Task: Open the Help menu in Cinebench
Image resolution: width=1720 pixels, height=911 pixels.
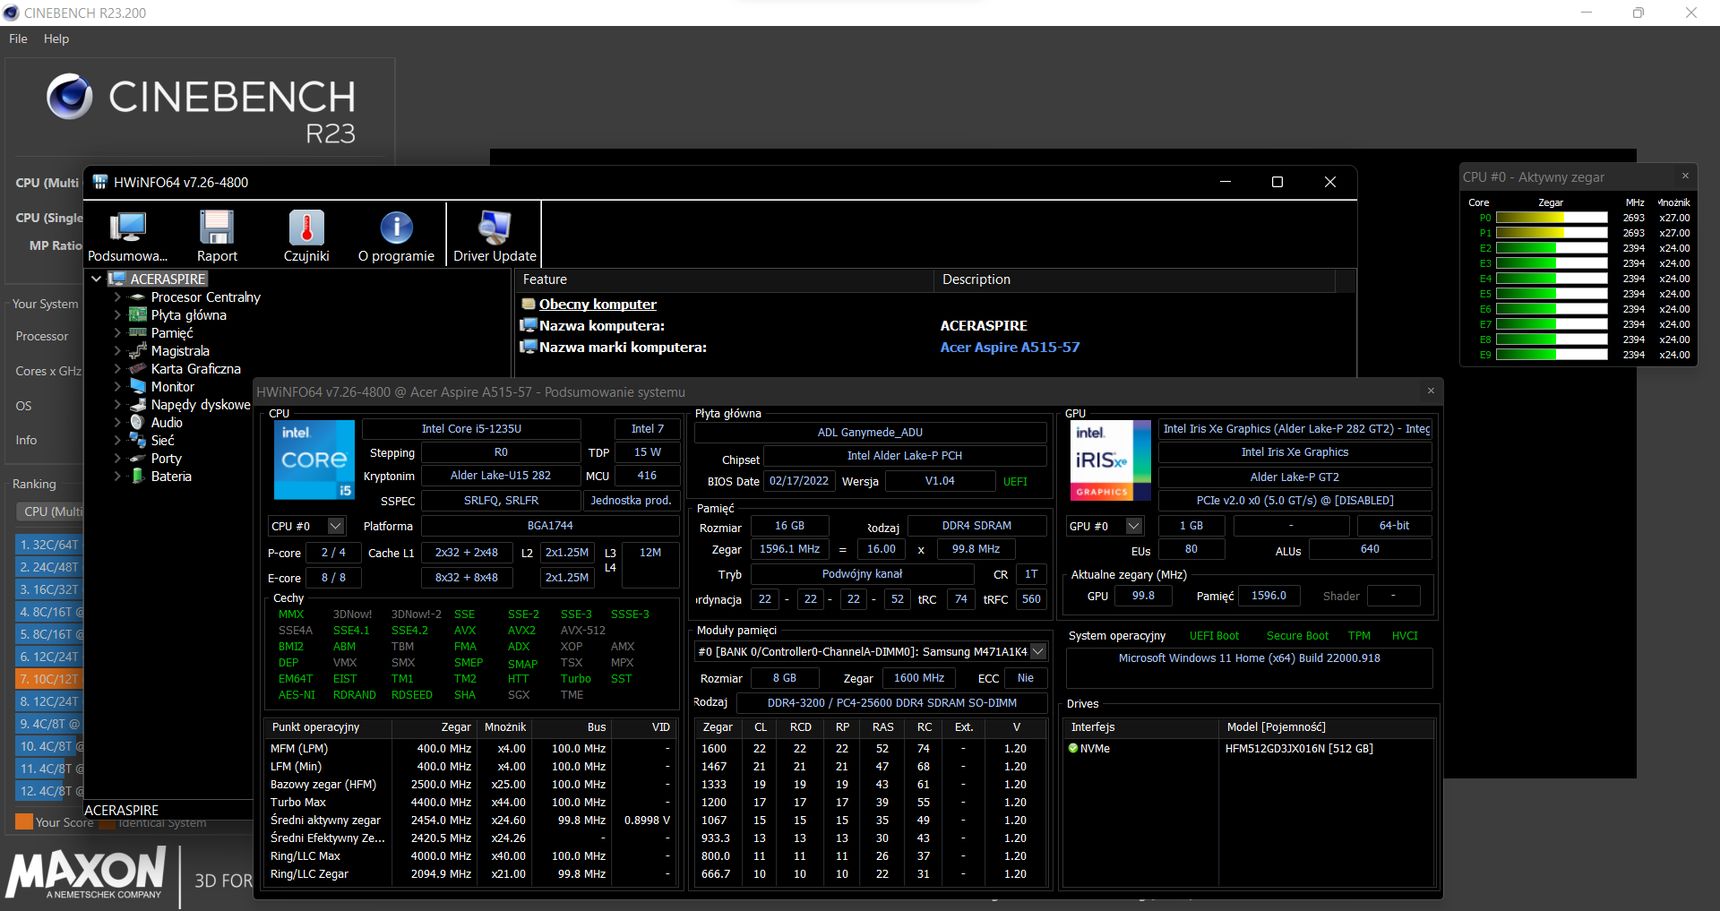Action: point(56,39)
